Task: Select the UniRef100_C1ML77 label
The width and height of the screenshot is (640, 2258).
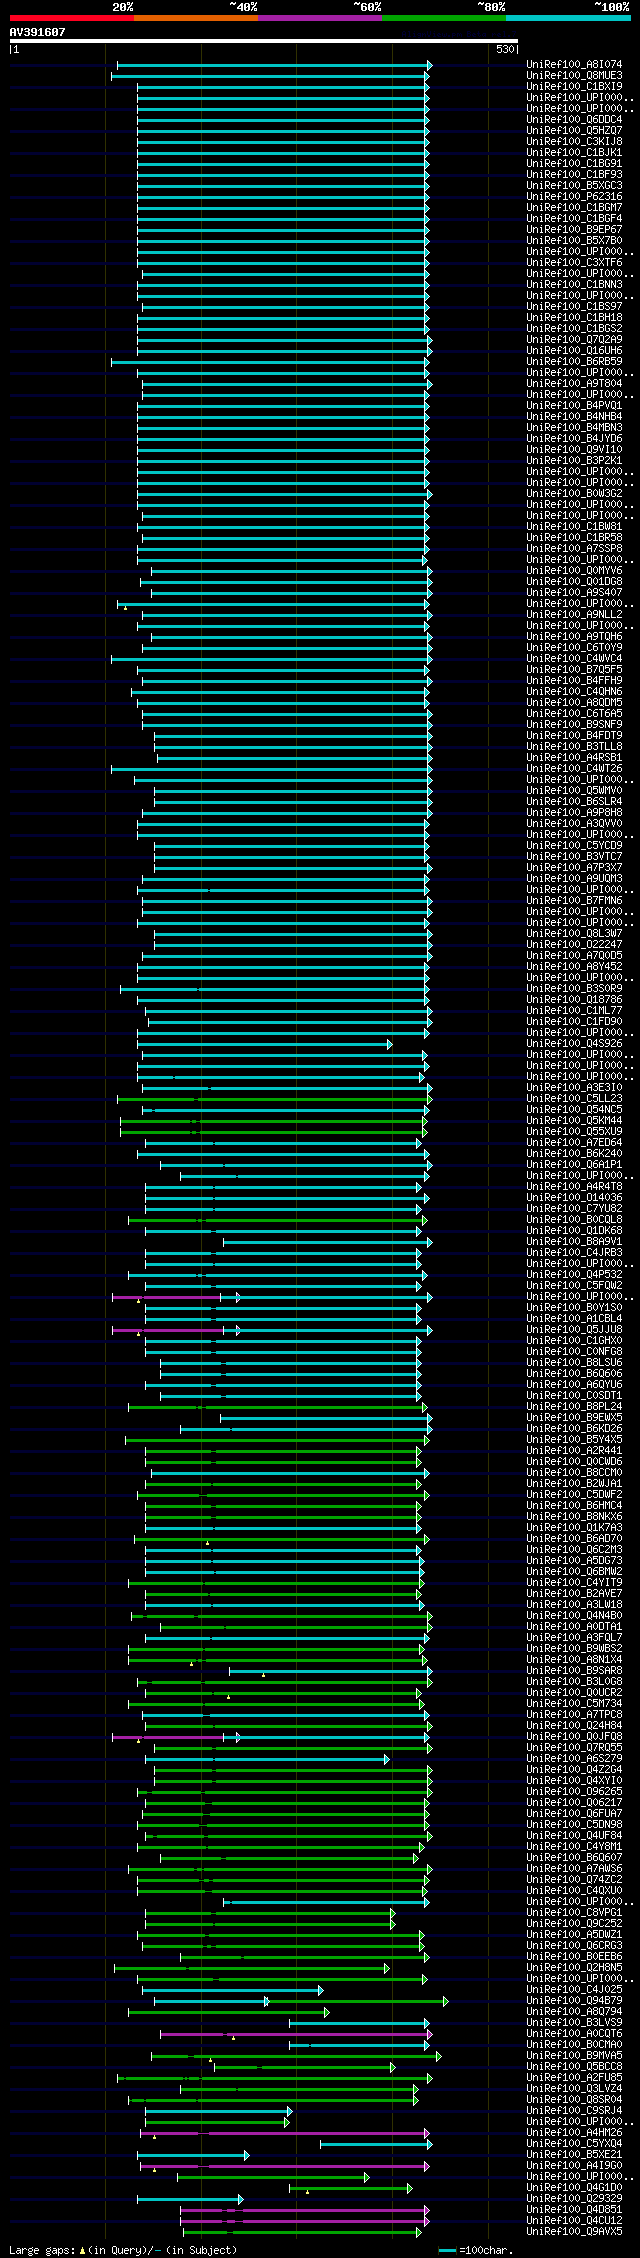Action: pos(574,1010)
